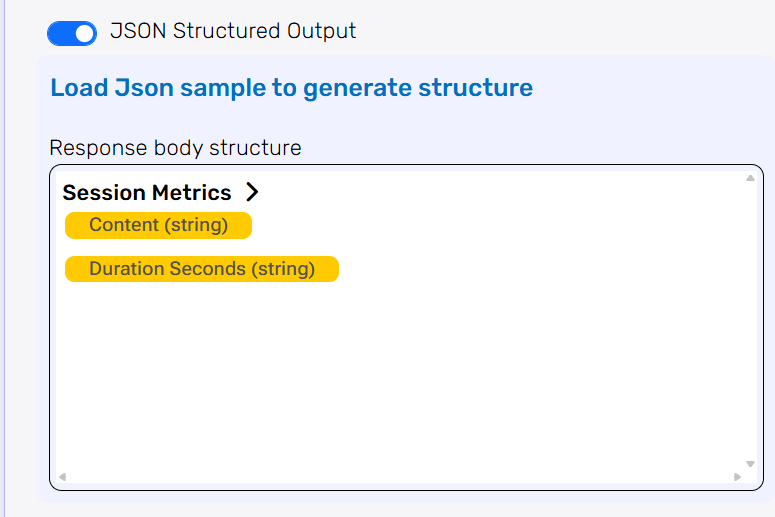
Task: Click the white knob of the JSON toggle
Action: pos(85,33)
